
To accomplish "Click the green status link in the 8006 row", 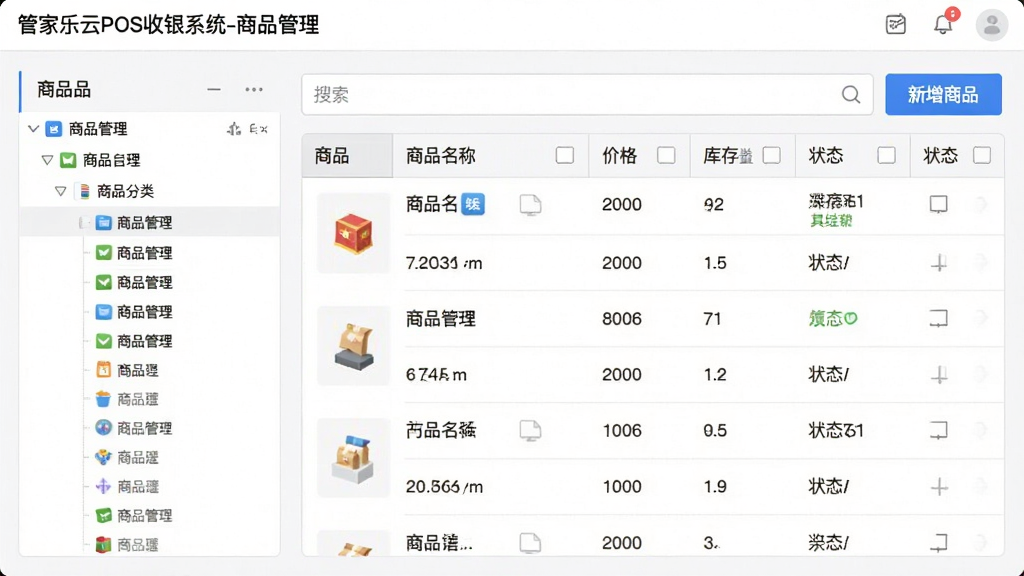I will click(833, 319).
